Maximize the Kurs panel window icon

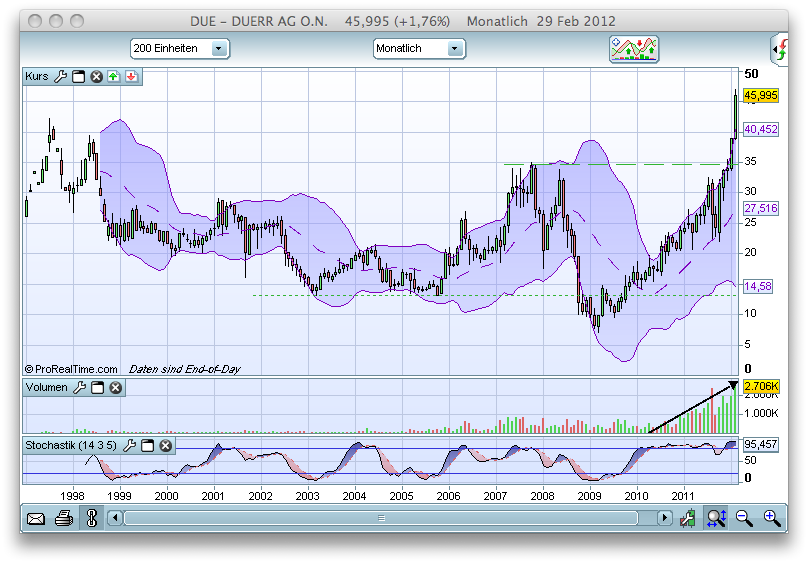click(x=78, y=77)
